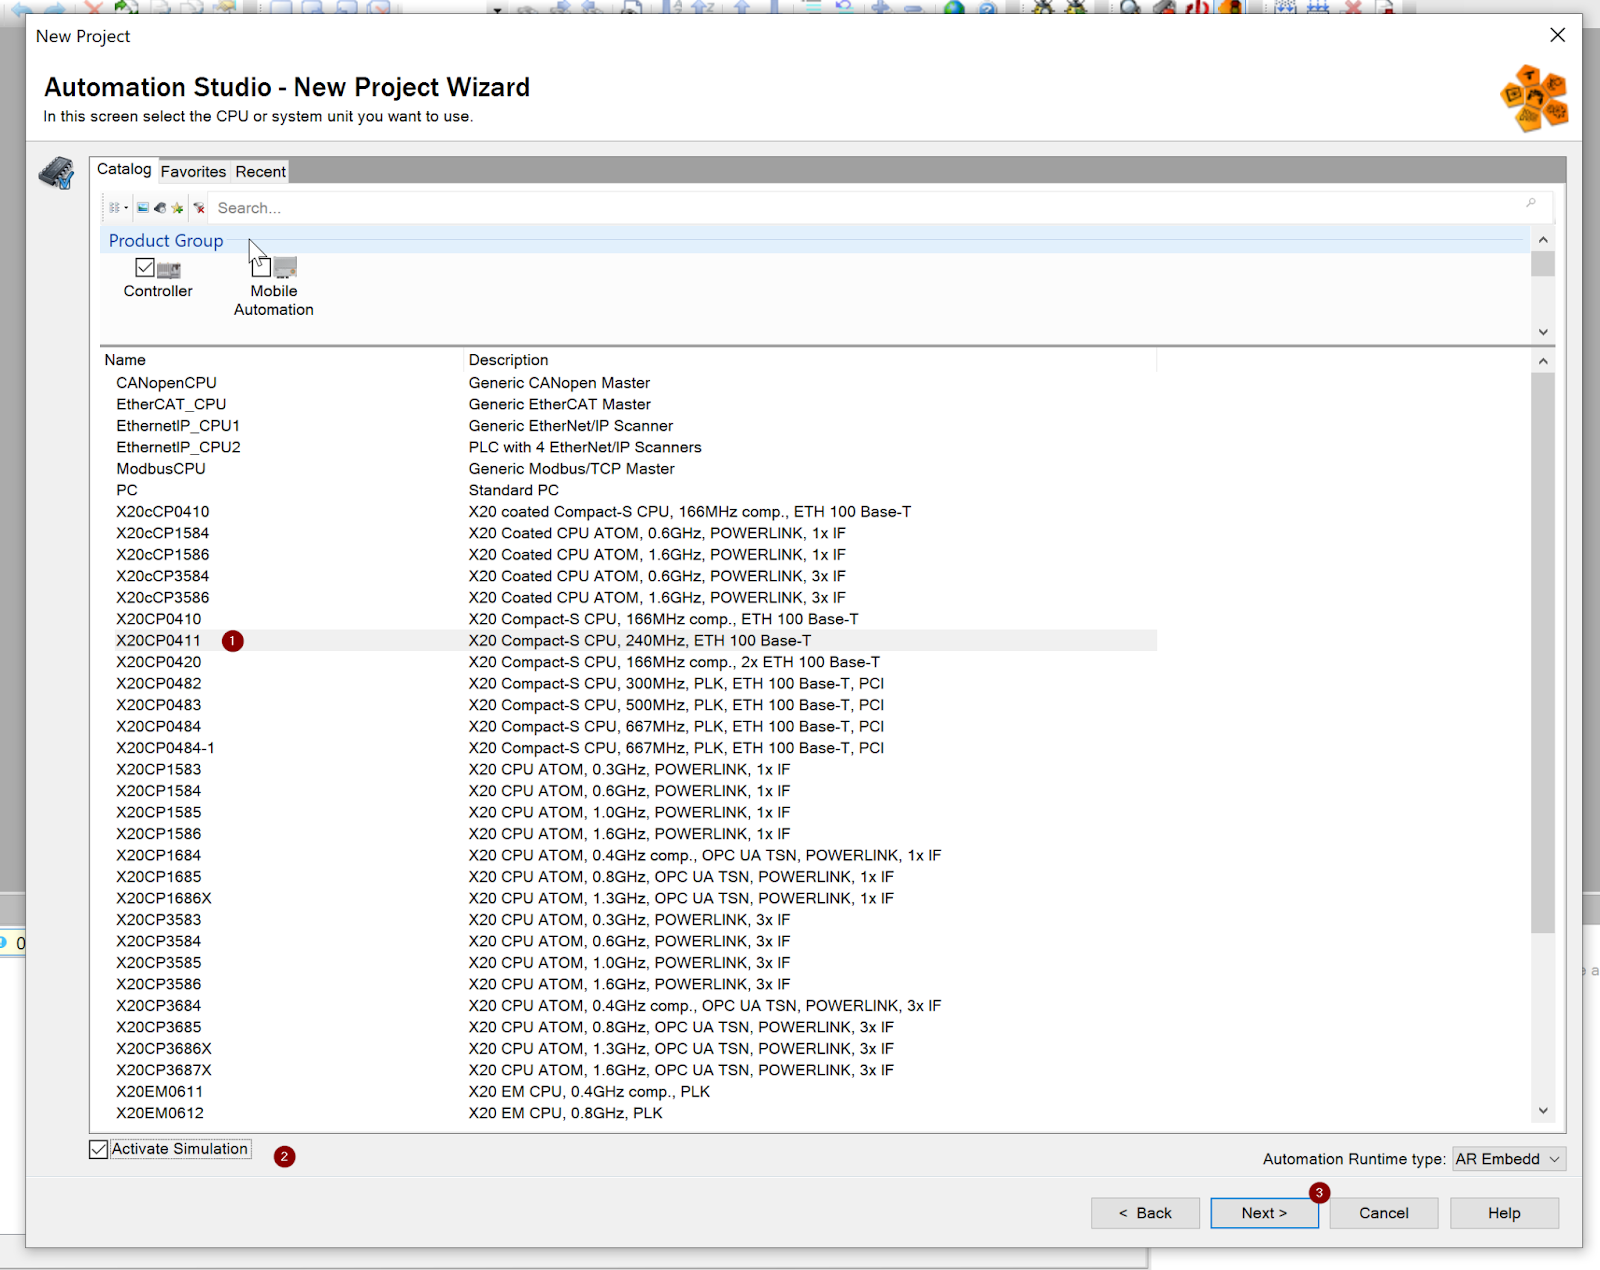1600x1270 pixels.
Task: Click the Mobile Automation product group image
Action: [x=285, y=268]
